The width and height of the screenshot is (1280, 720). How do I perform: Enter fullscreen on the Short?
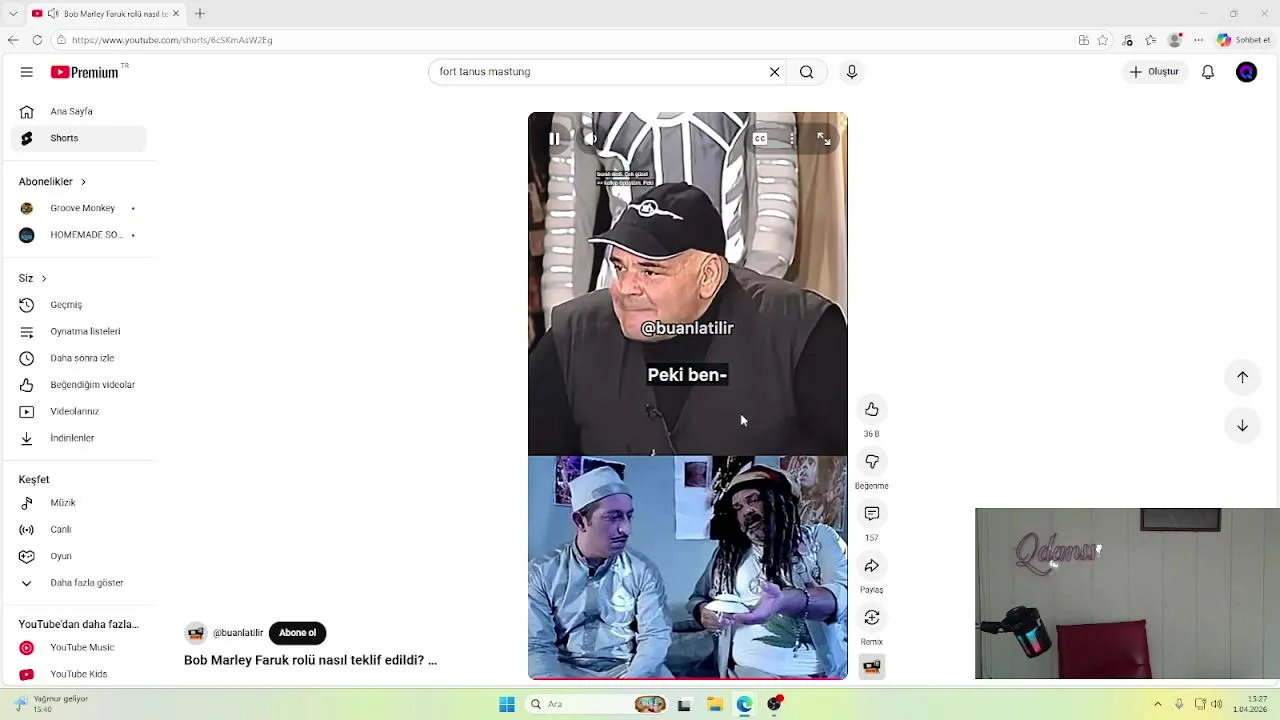(x=824, y=139)
